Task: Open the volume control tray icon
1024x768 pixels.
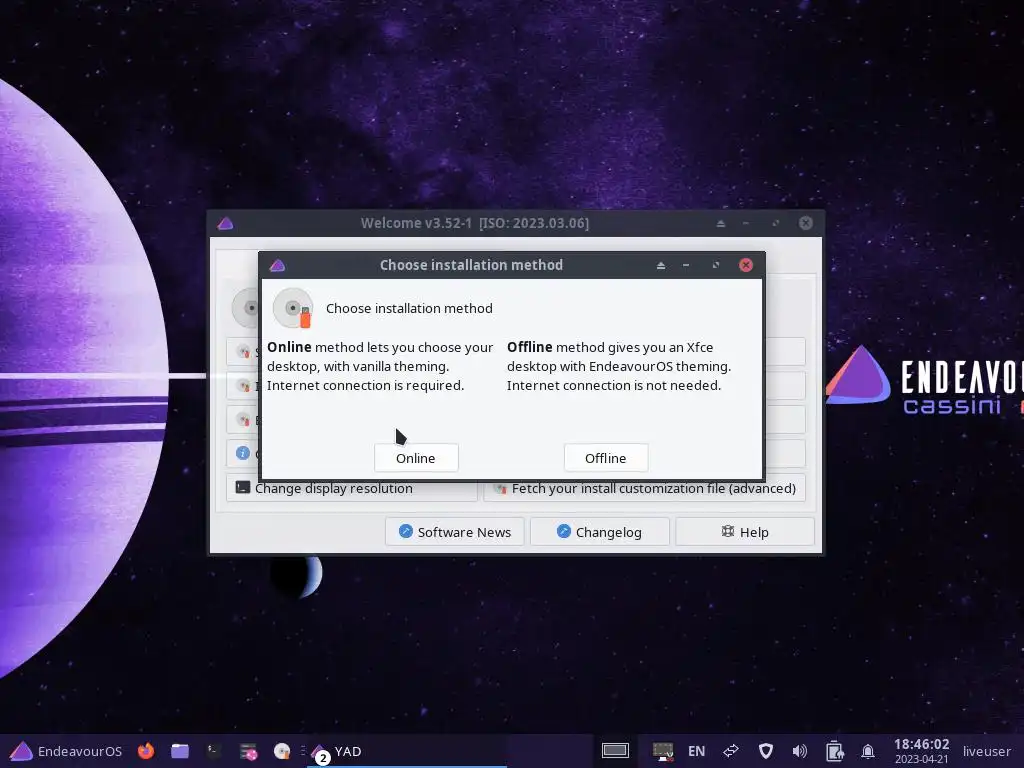Action: [799, 751]
